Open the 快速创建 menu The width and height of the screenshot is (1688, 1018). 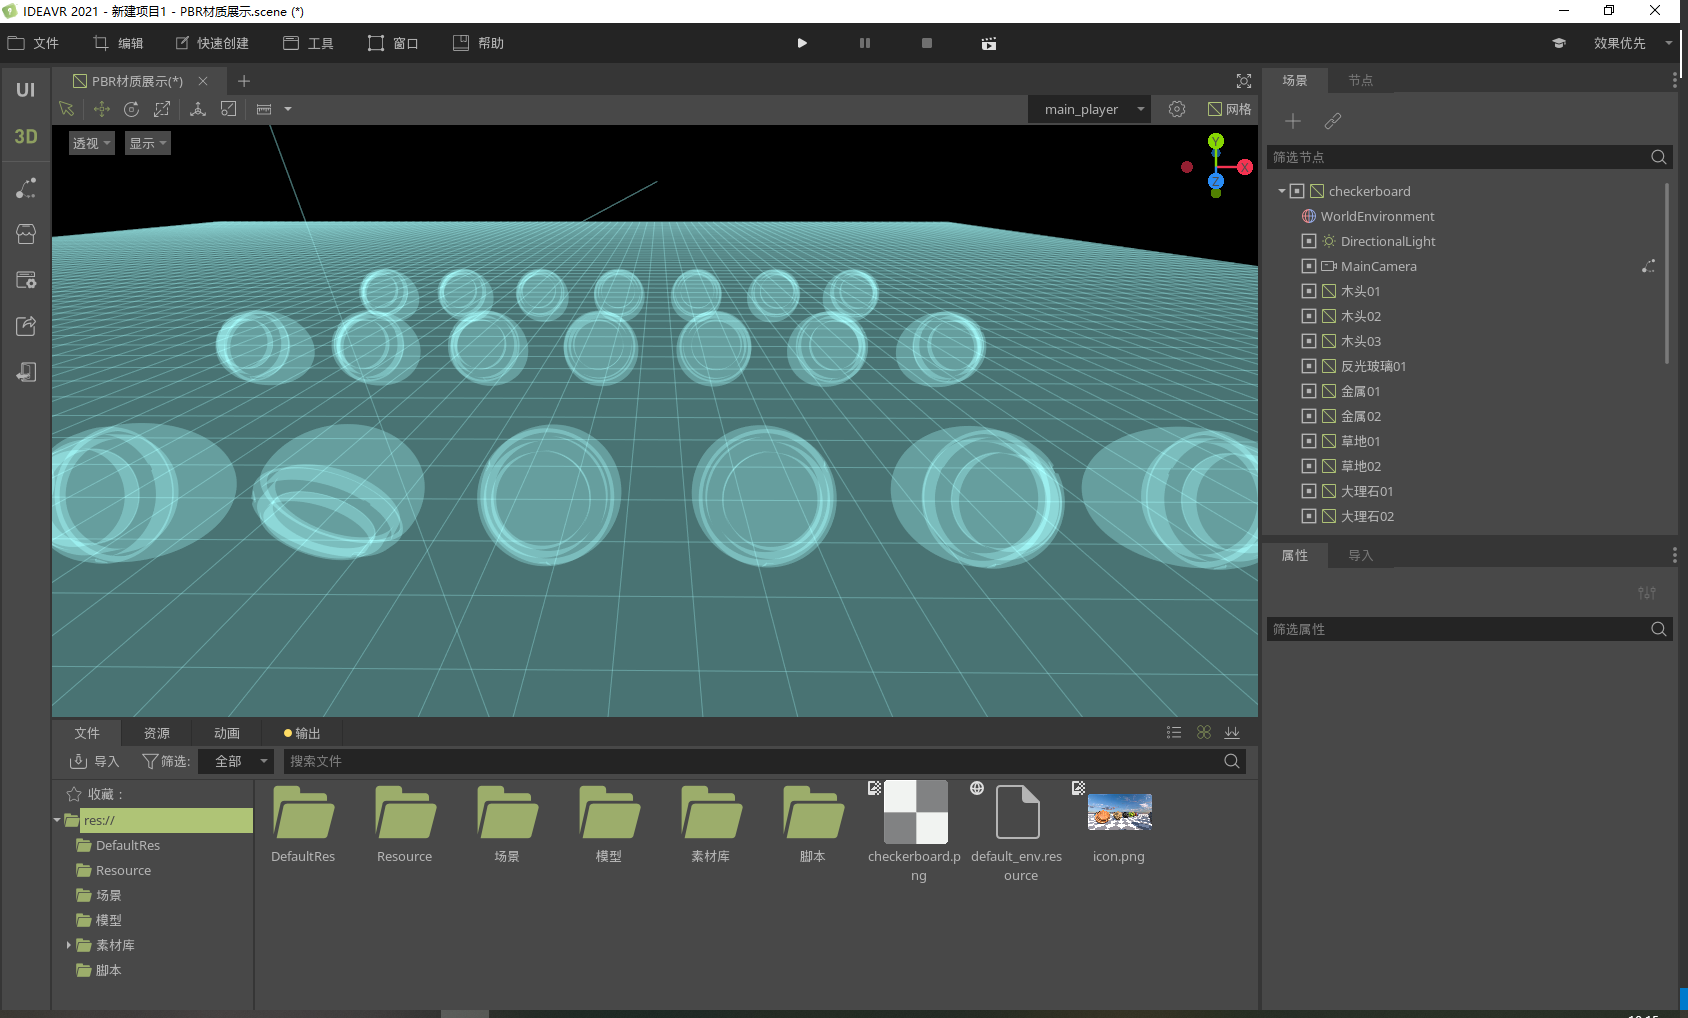point(212,43)
